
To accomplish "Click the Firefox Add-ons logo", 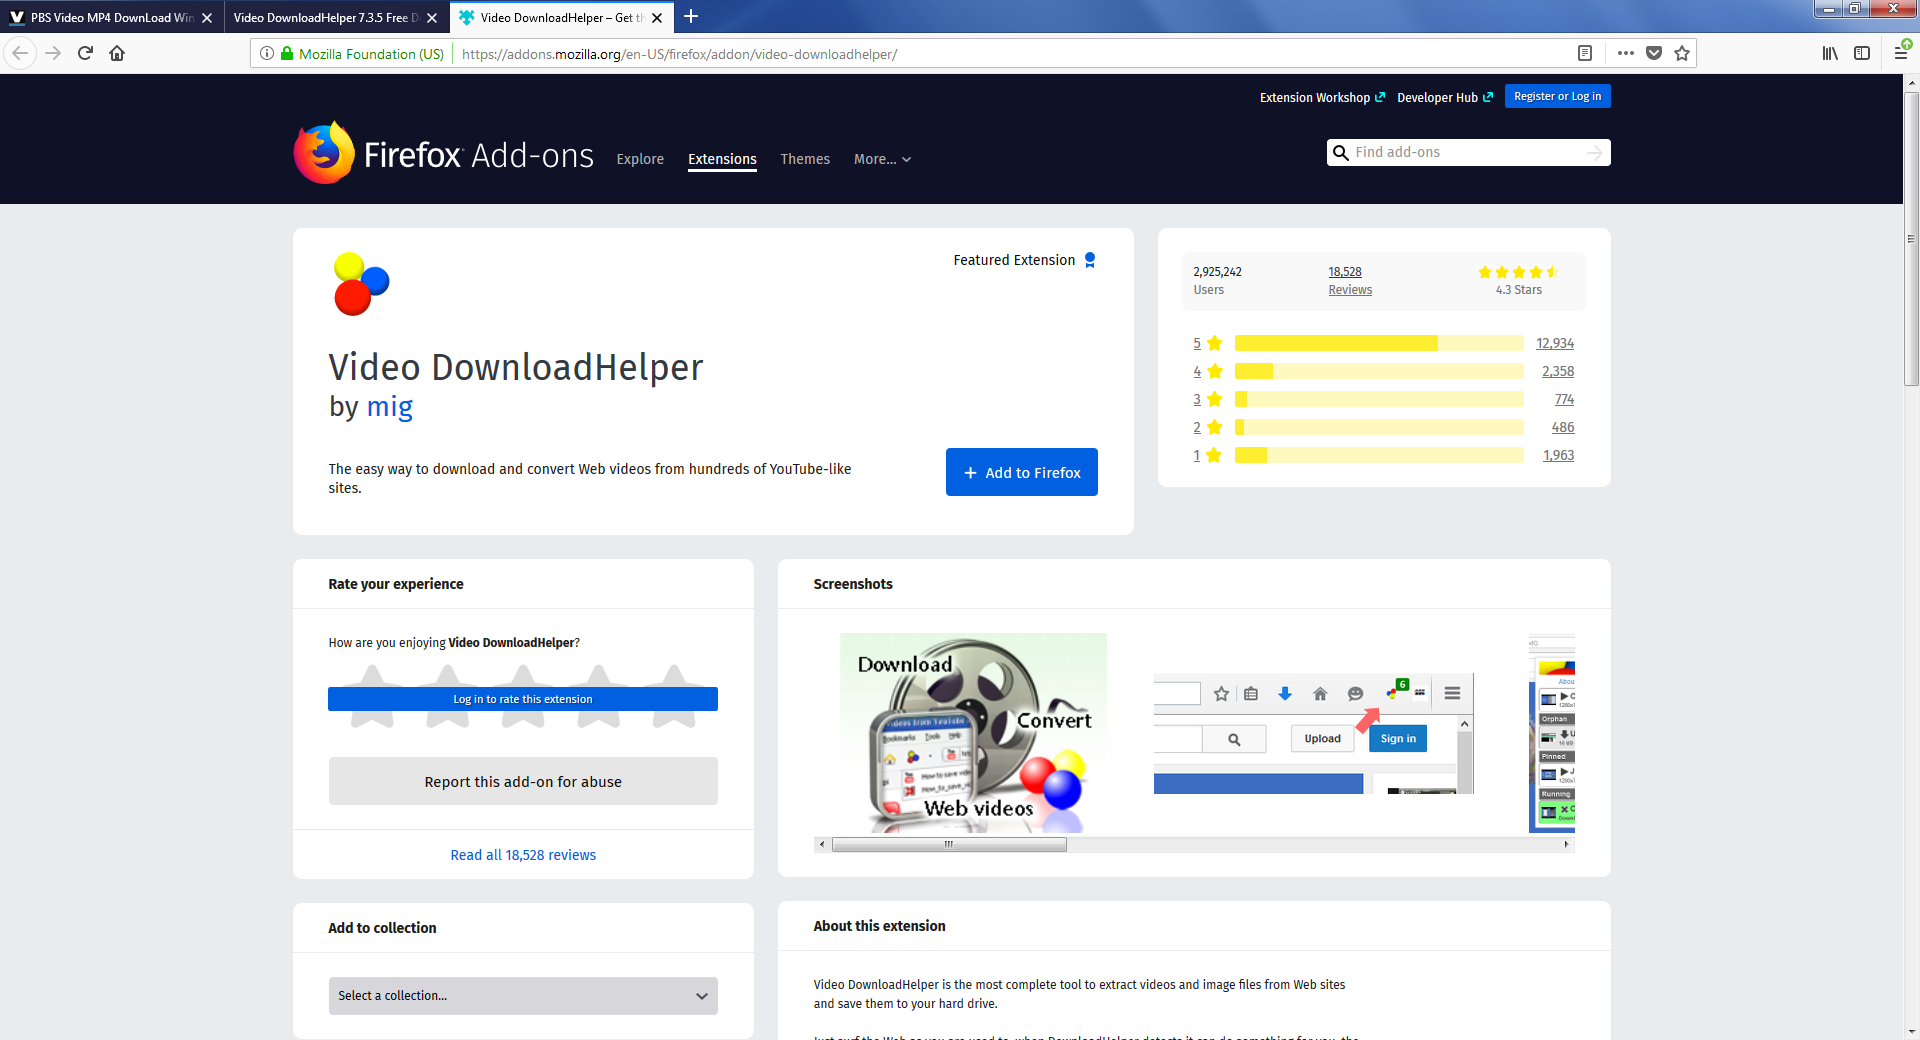I will pyautogui.click(x=444, y=154).
